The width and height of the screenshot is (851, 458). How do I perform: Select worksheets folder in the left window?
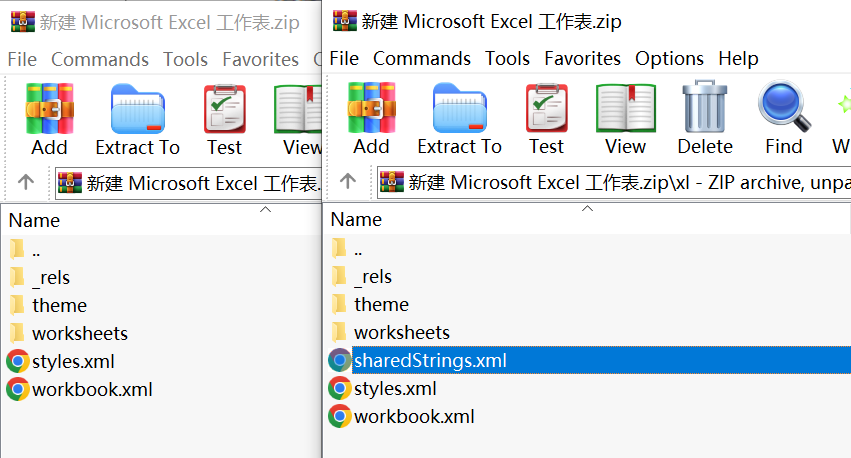pos(69,333)
